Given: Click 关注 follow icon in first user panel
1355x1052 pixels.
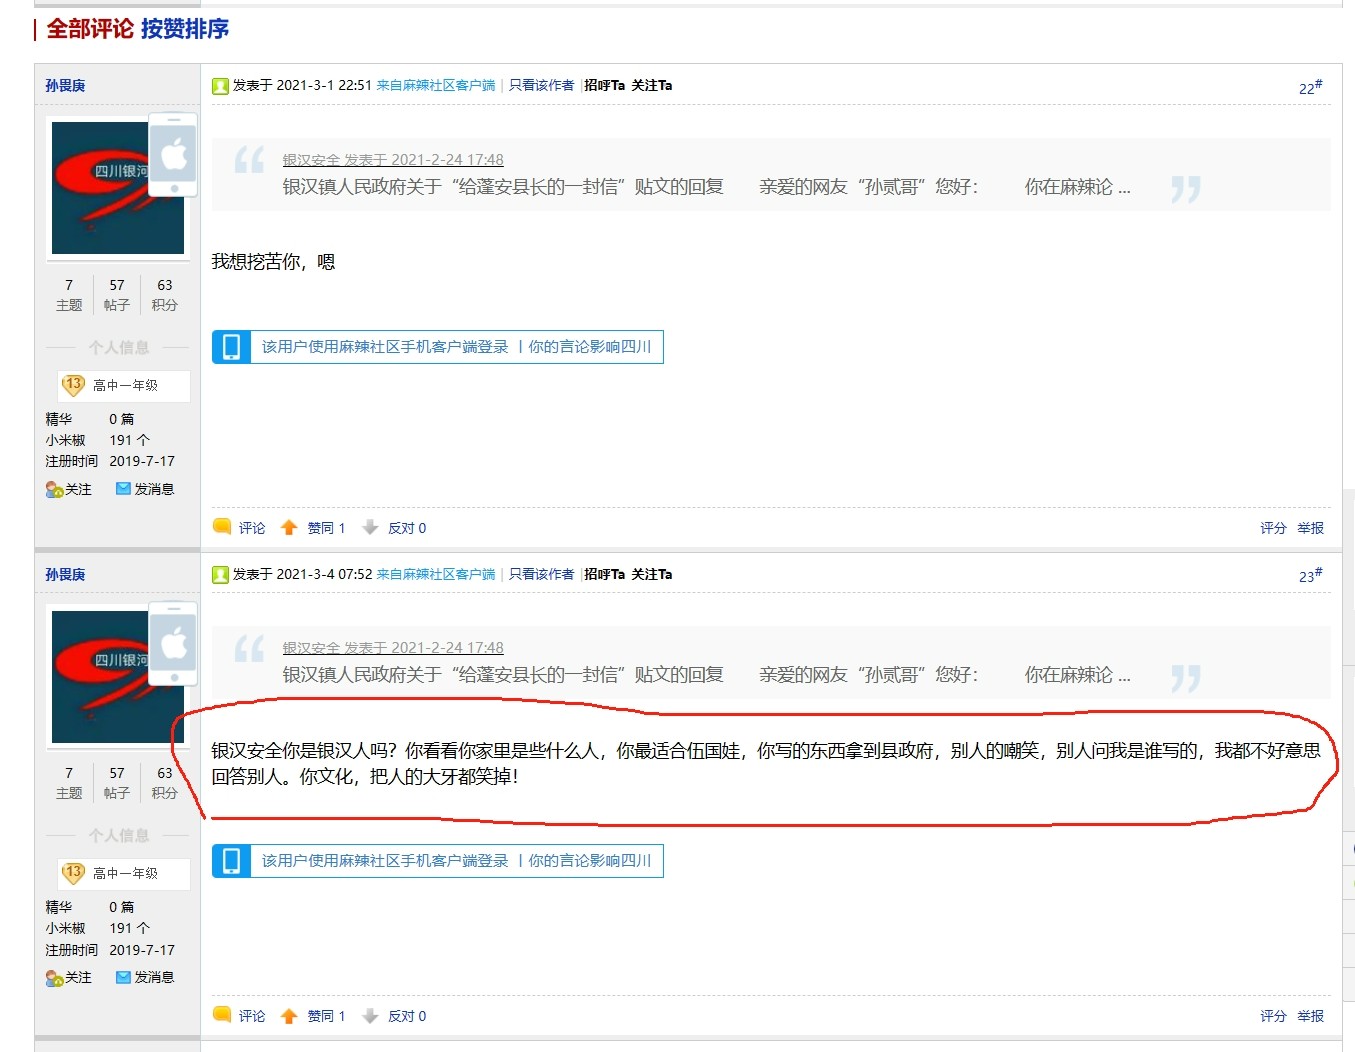Looking at the screenshot, I should (54, 489).
